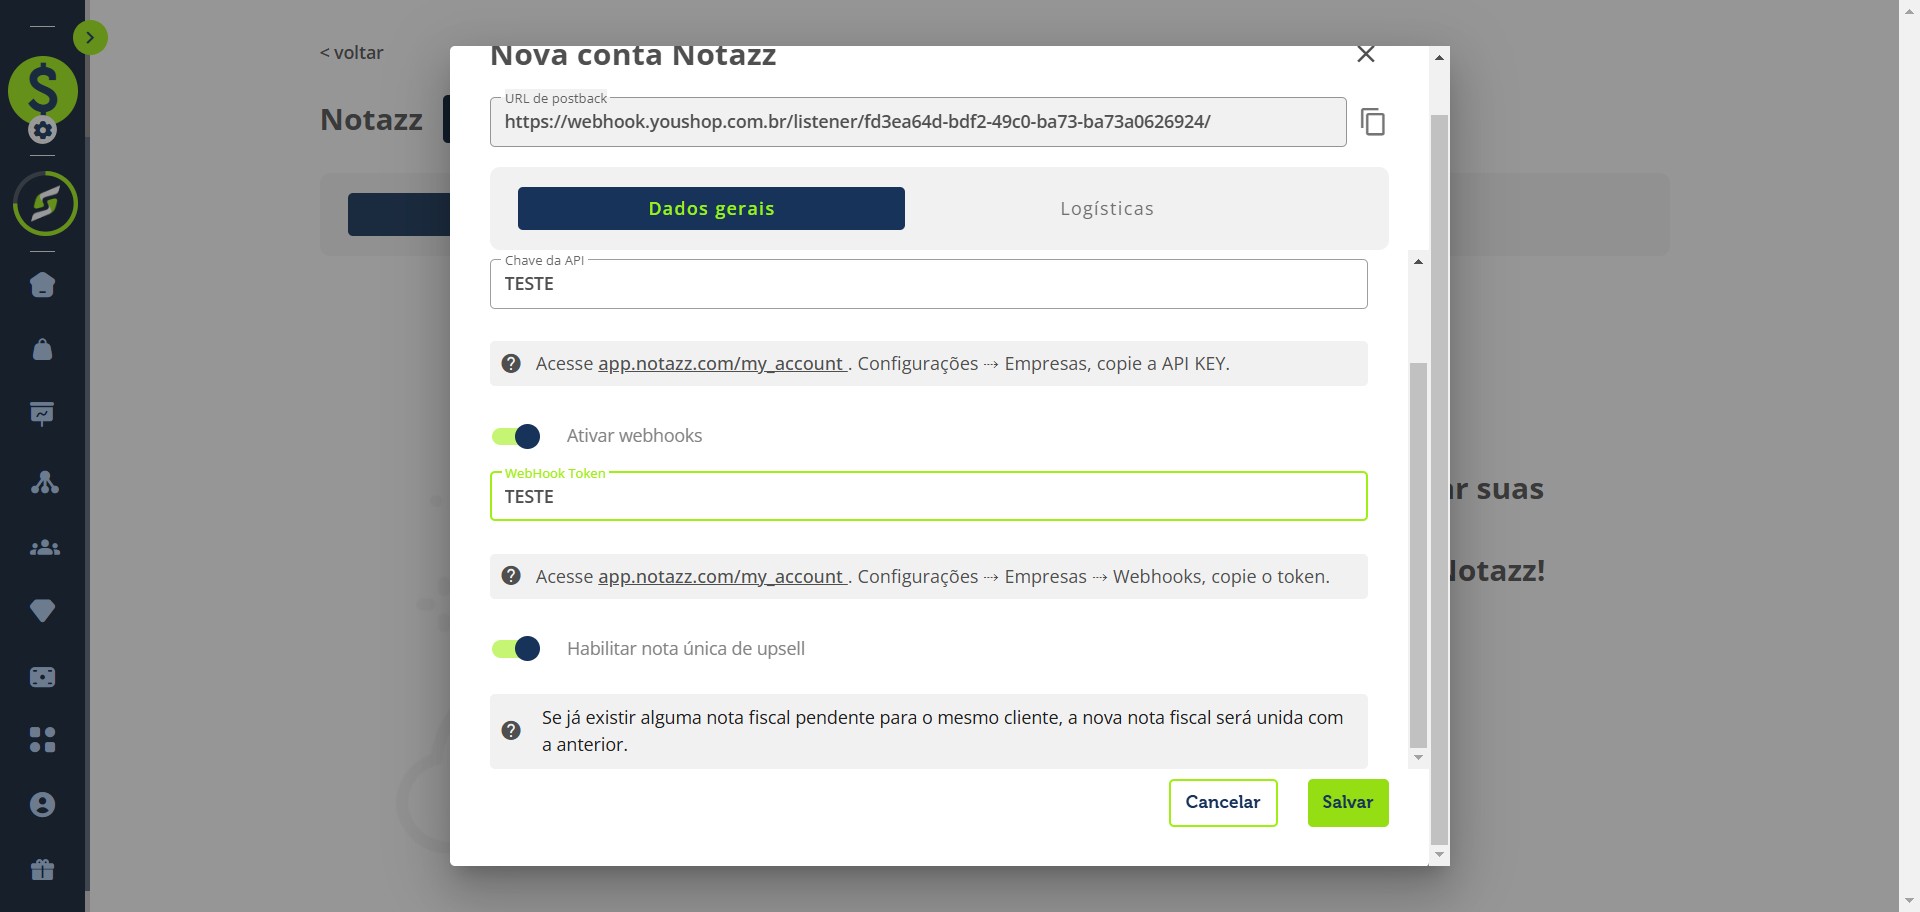The image size is (1920, 912).
Task: Click the URL de postback field
Action: pyautogui.click(x=918, y=122)
